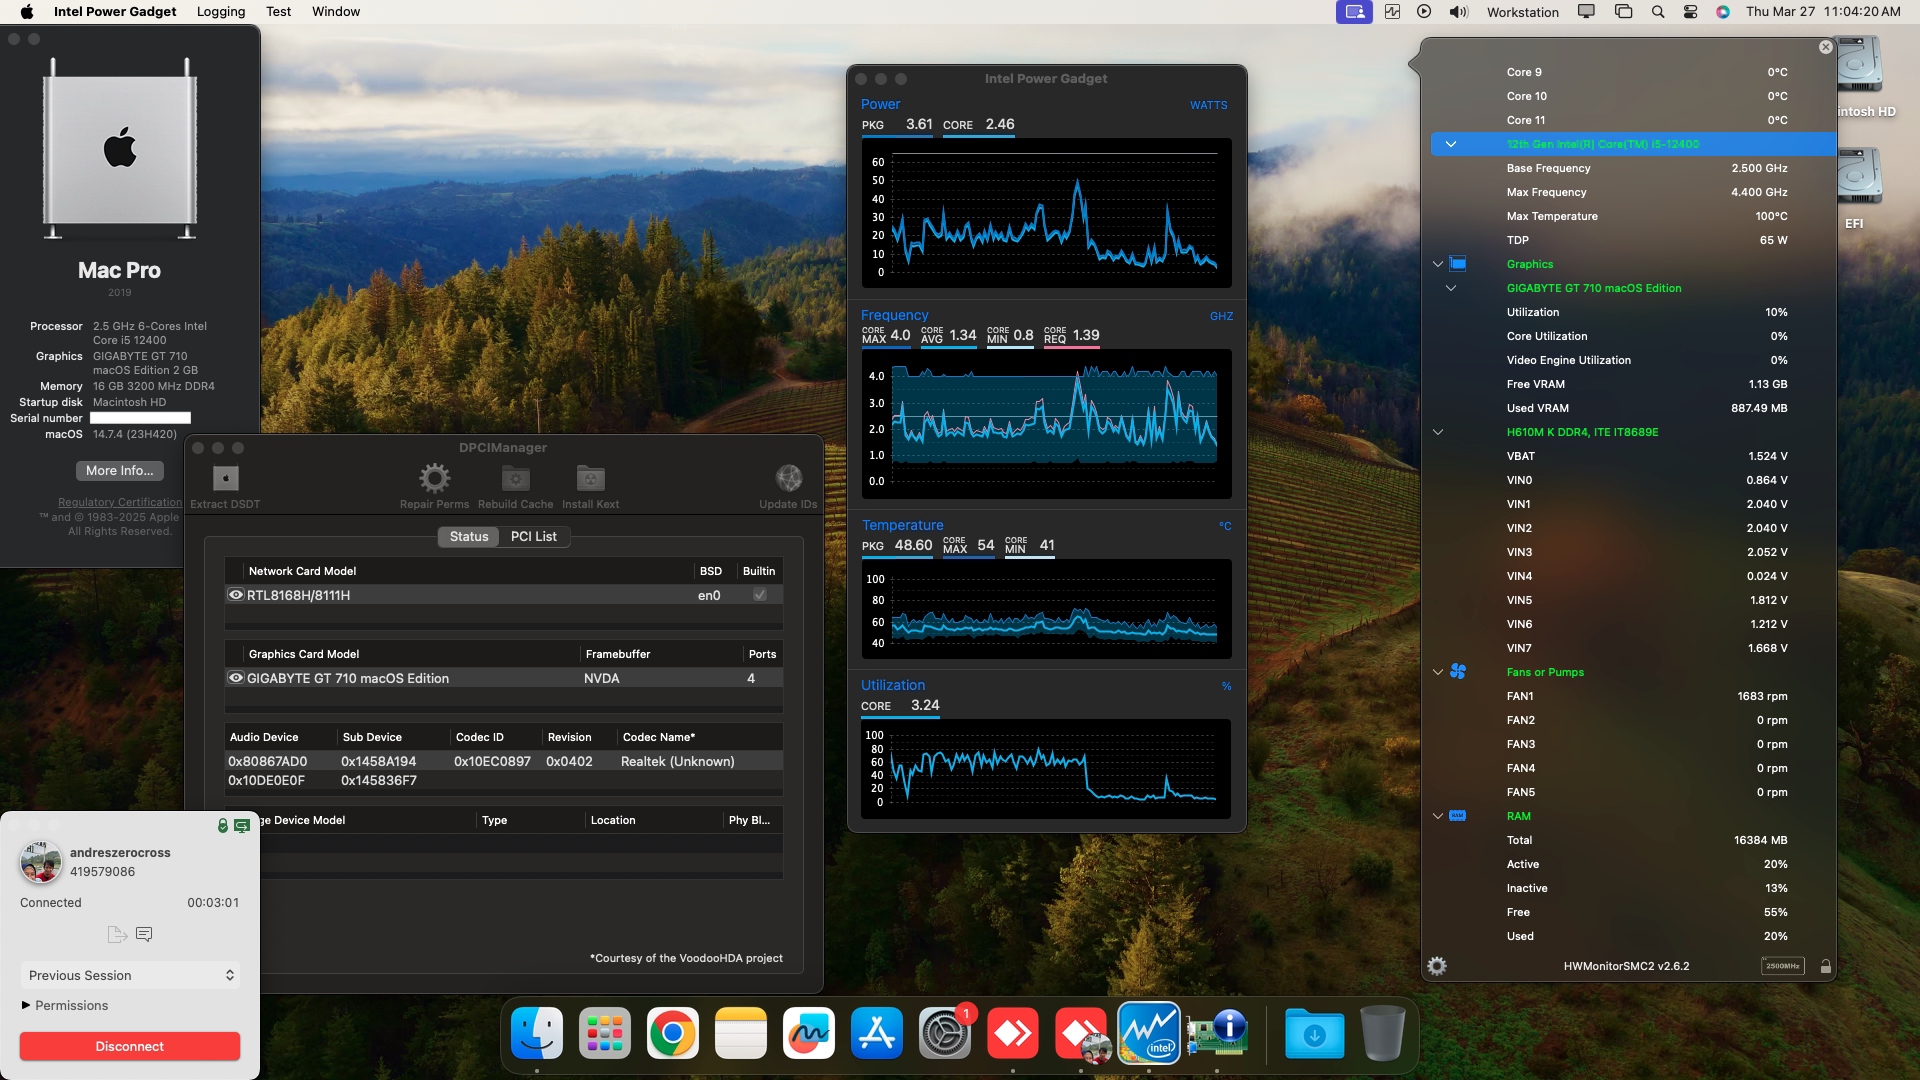The image size is (1920, 1080).
Task: Toggle the eye icon beside RTL8168H/8111H
Action: 234,594
